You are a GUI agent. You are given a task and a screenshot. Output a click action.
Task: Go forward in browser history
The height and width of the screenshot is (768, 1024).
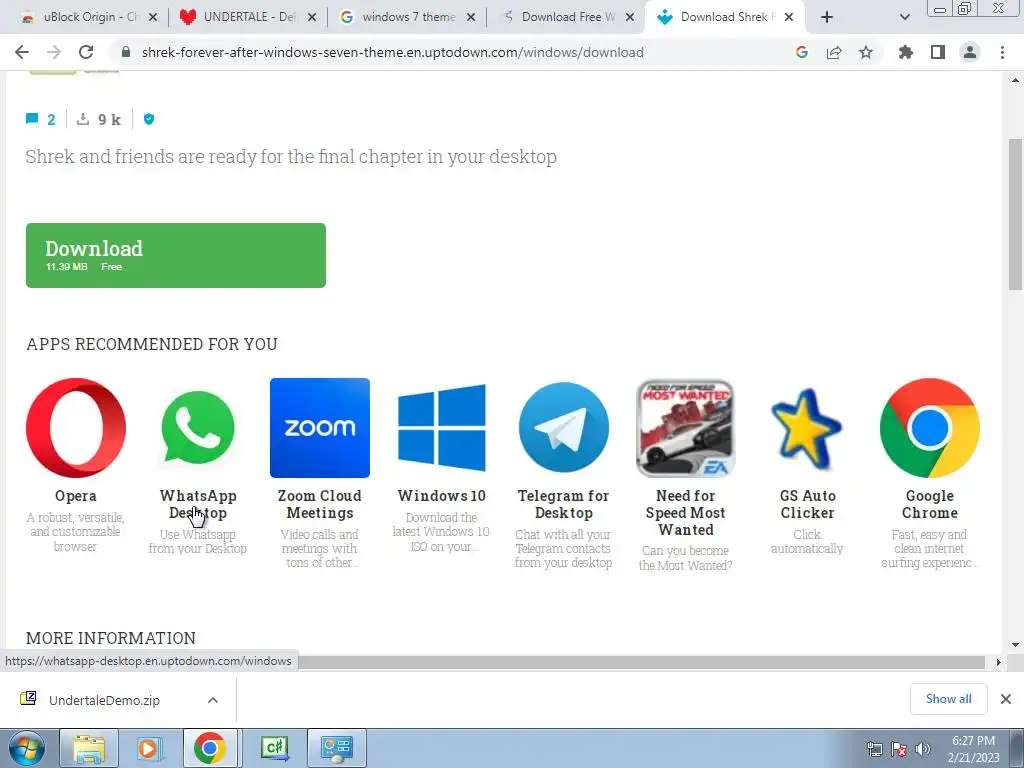click(x=54, y=52)
